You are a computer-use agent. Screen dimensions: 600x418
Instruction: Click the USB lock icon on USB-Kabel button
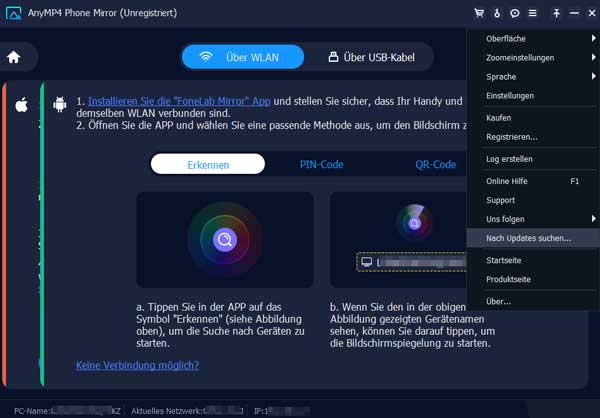pos(333,57)
